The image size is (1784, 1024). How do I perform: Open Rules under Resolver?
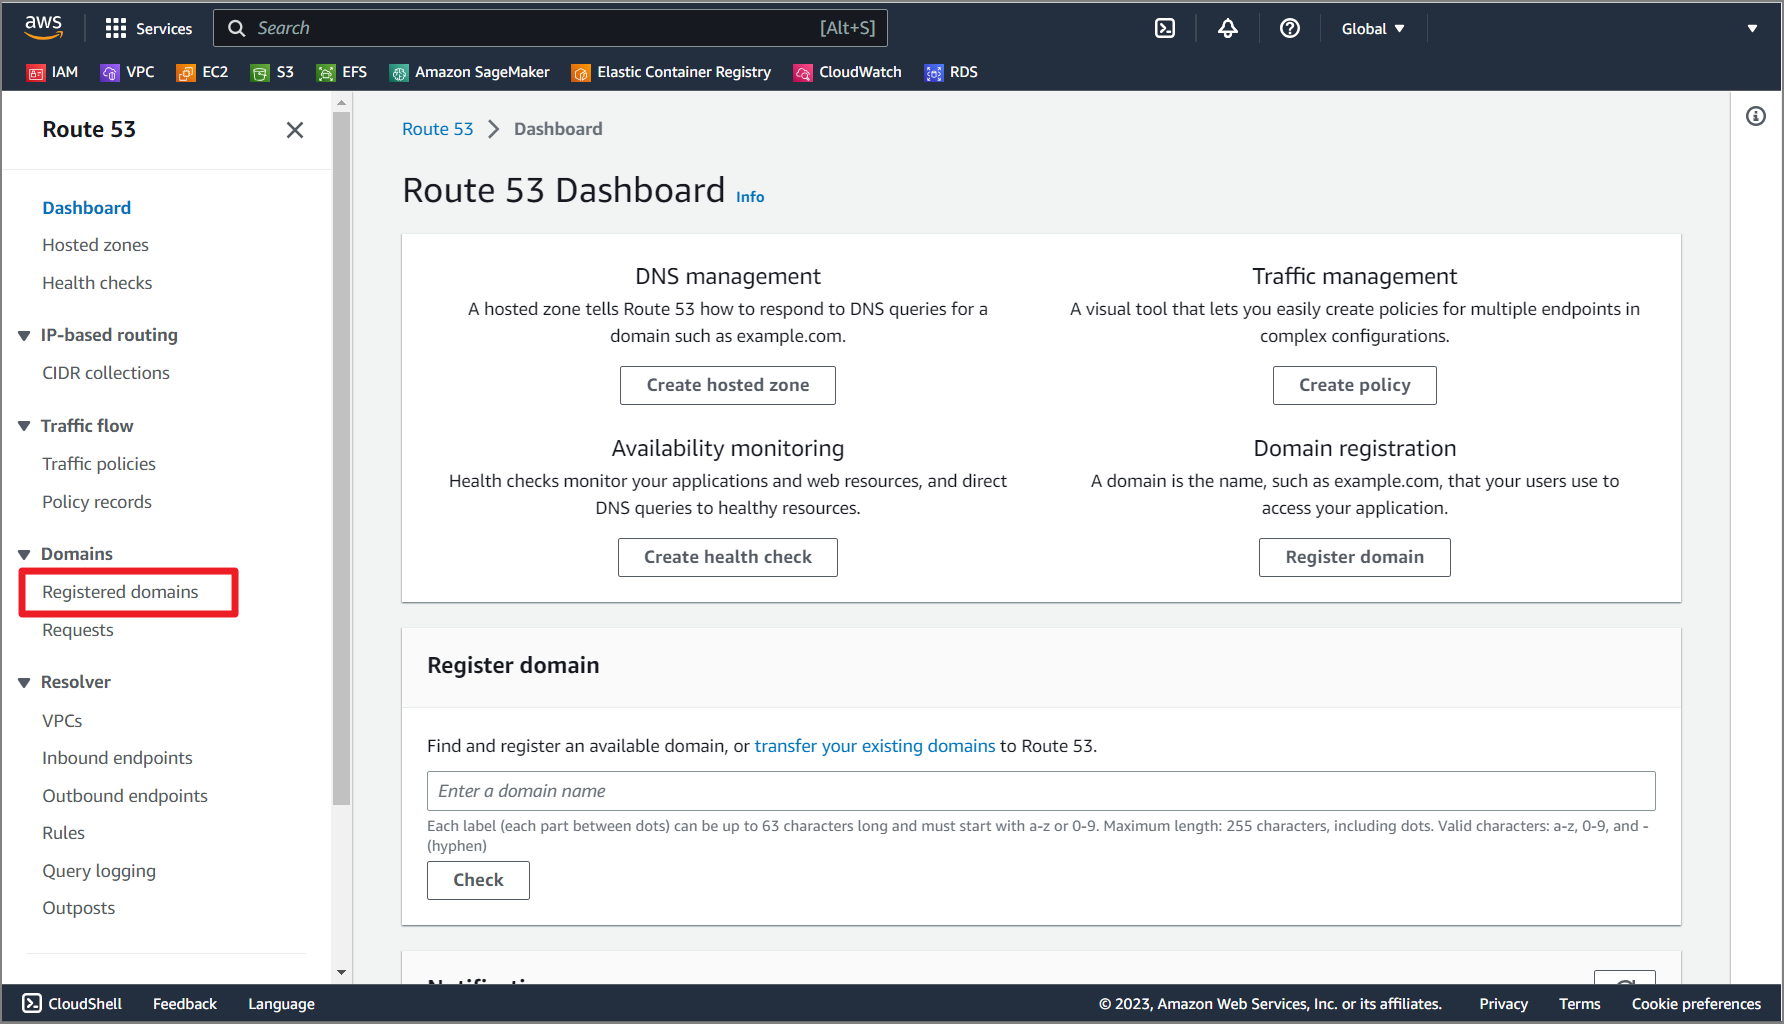[x=63, y=833]
